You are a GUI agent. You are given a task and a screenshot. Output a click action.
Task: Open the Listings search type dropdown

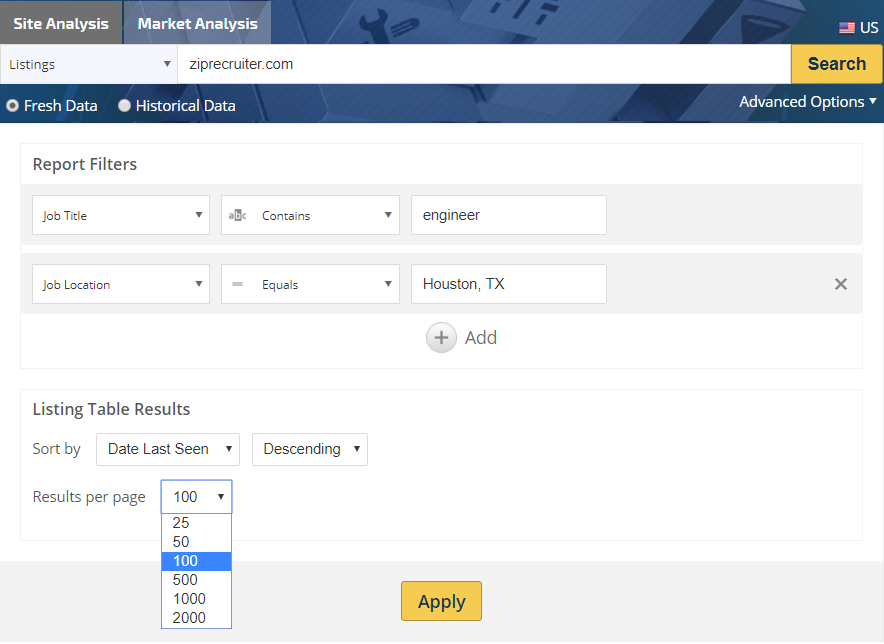click(89, 64)
